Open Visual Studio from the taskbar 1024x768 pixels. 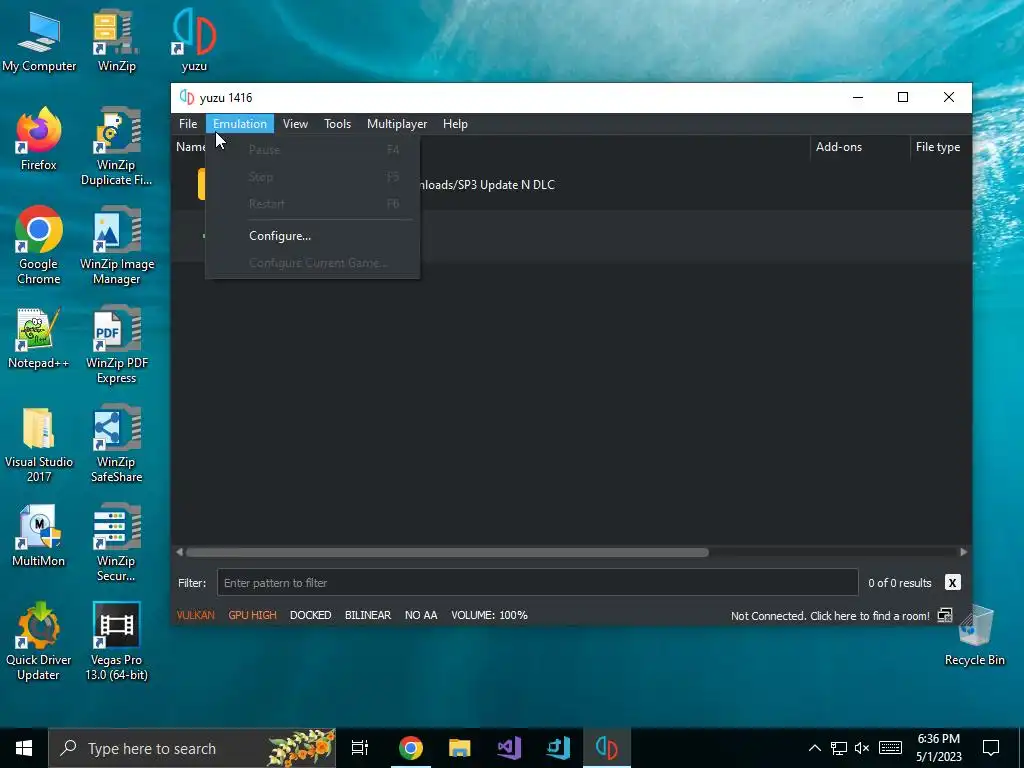pyautogui.click(x=509, y=748)
